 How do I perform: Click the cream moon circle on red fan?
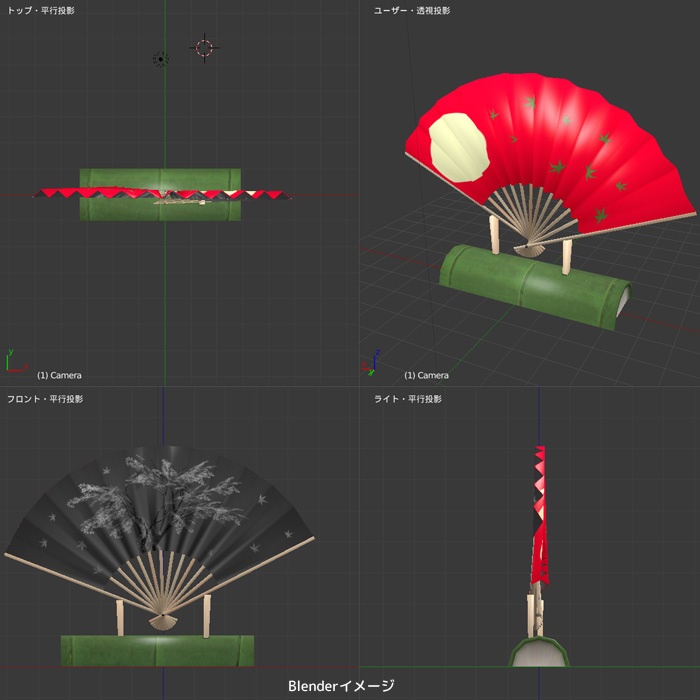pos(459,147)
